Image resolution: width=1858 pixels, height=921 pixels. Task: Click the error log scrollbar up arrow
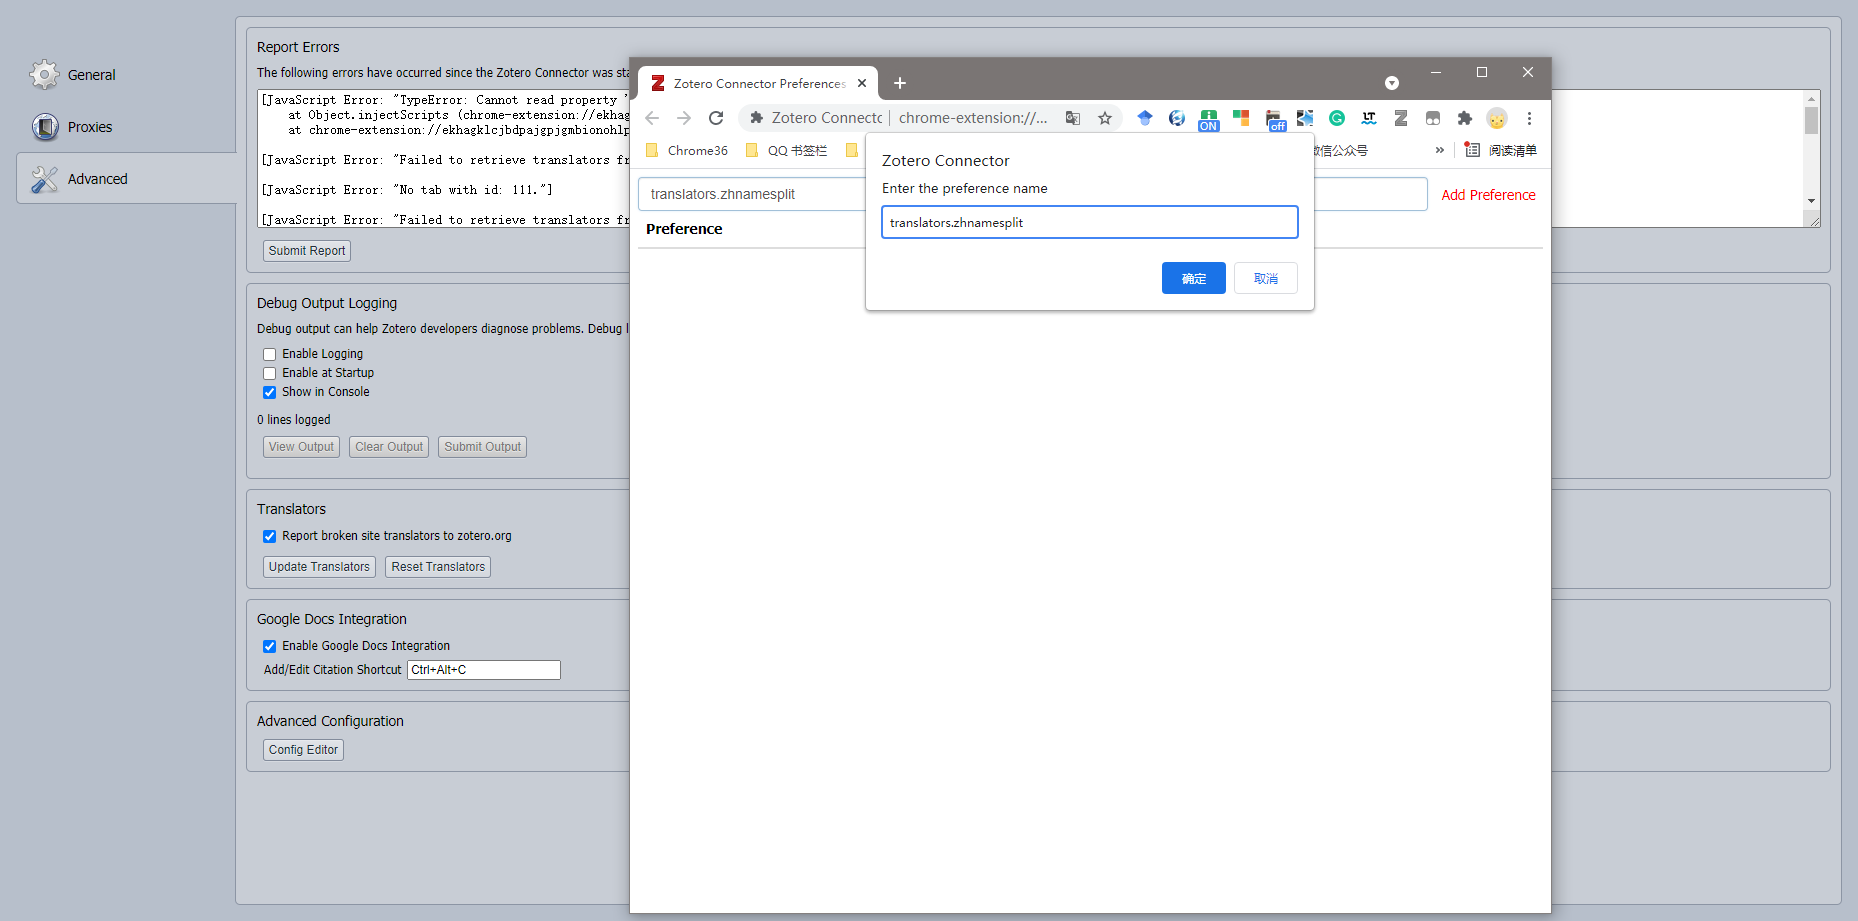(x=1811, y=99)
